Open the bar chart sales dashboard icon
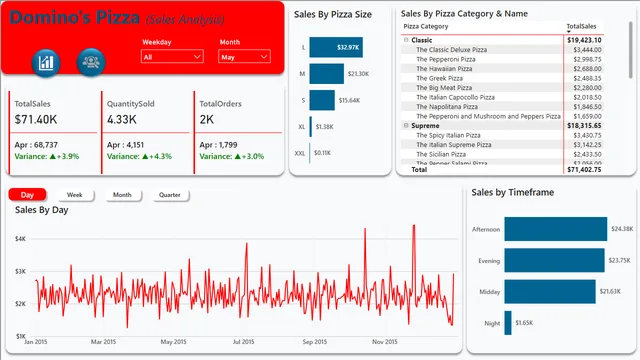The image size is (640, 360). pyautogui.click(x=46, y=62)
